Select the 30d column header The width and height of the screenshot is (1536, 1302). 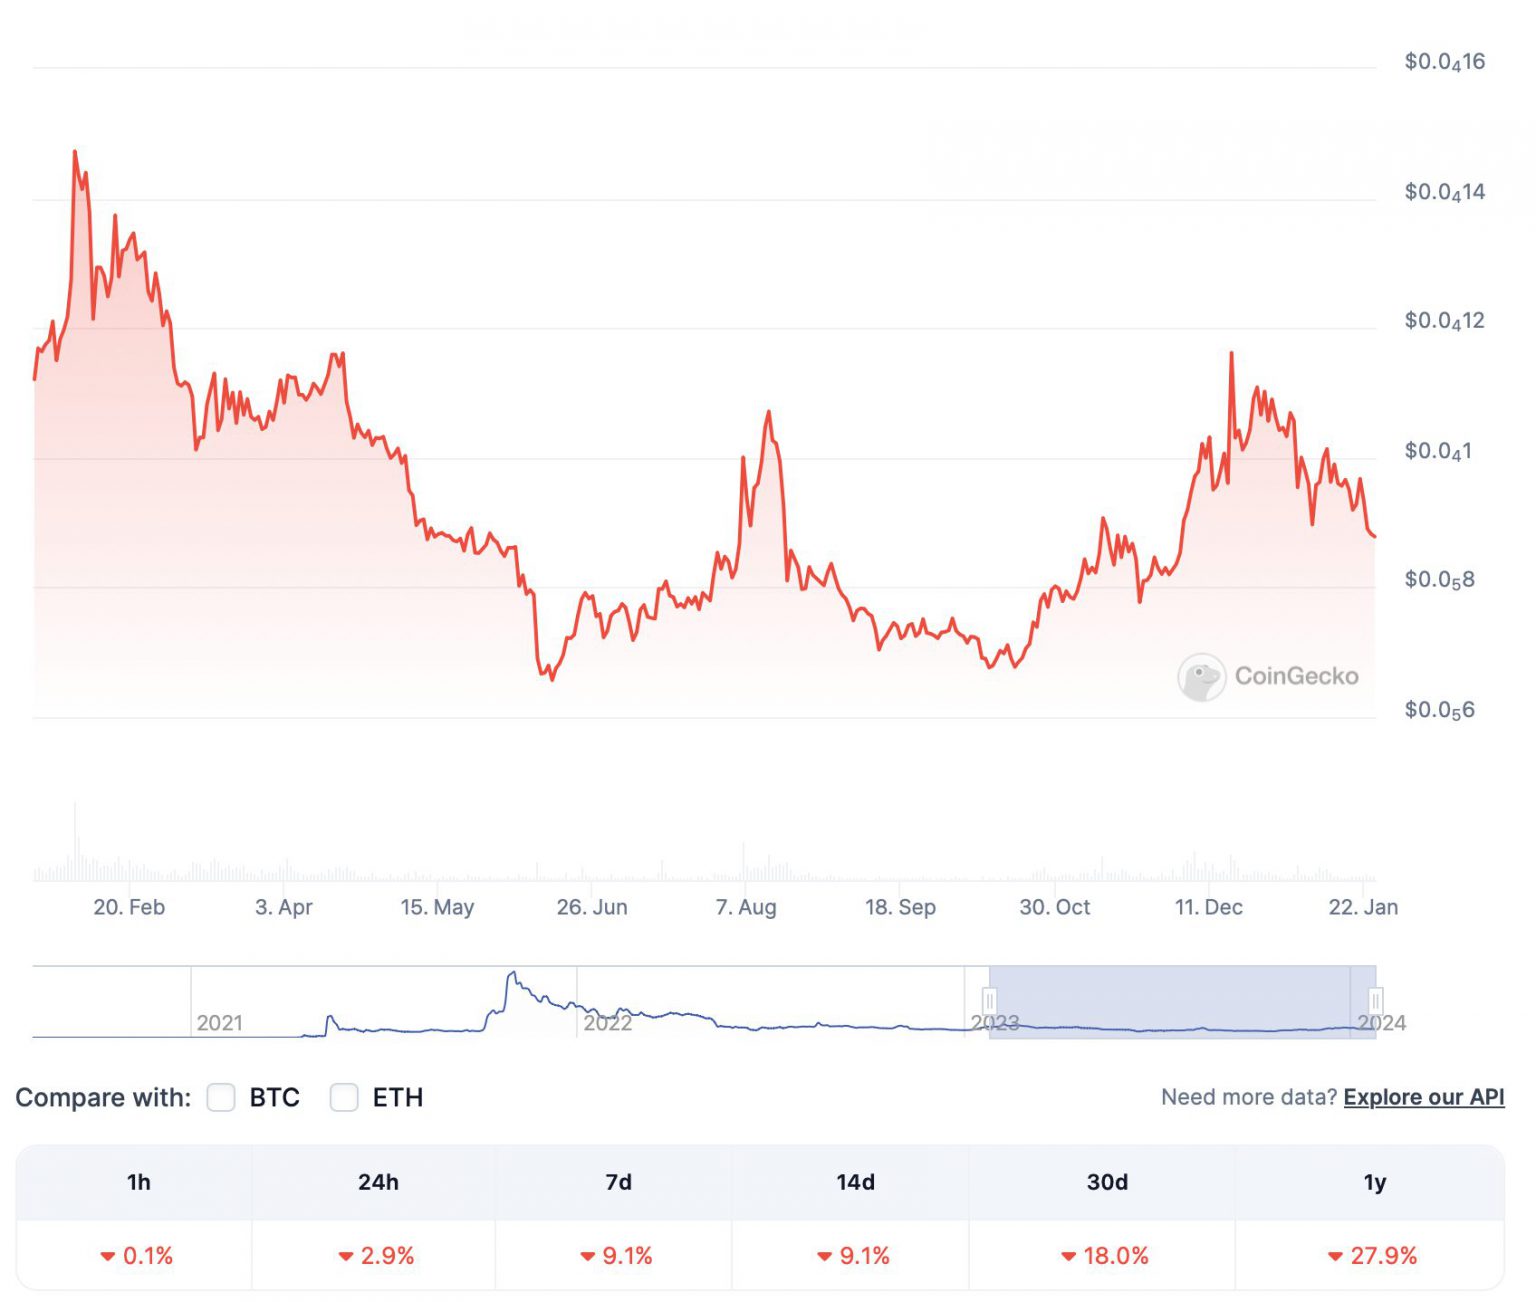click(1107, 1182)
